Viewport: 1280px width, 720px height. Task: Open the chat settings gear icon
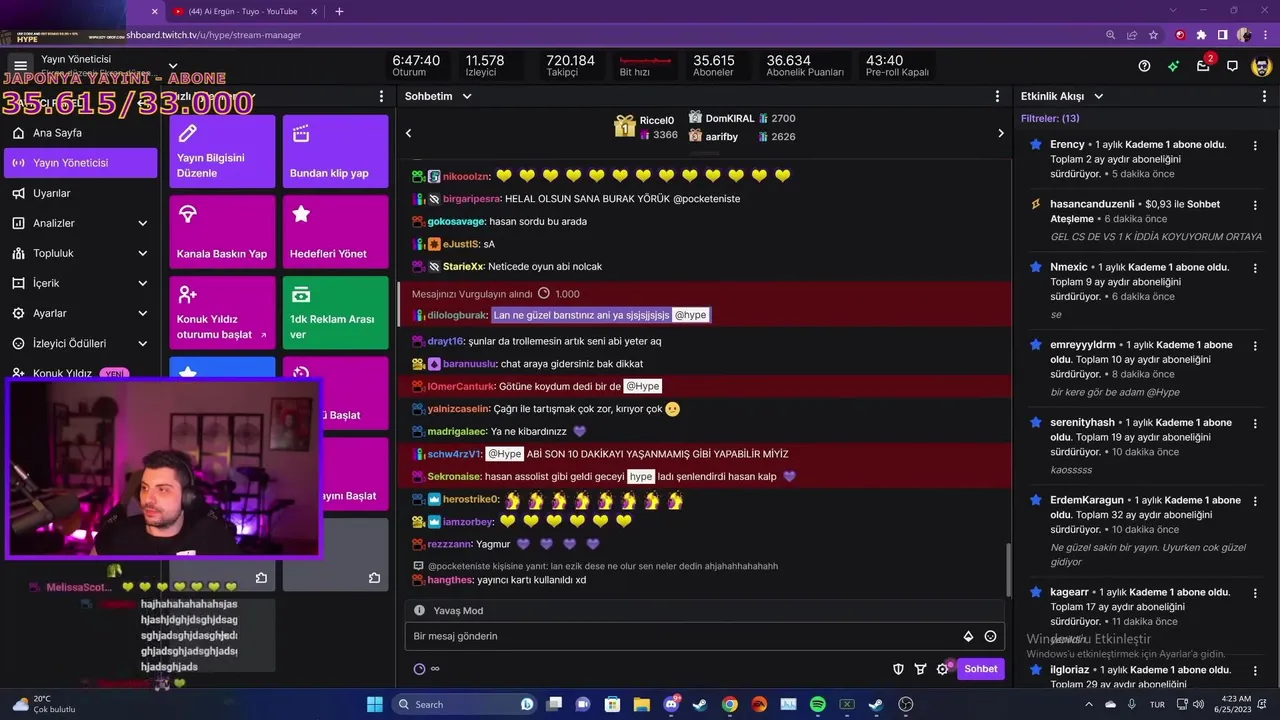(942, 669)
